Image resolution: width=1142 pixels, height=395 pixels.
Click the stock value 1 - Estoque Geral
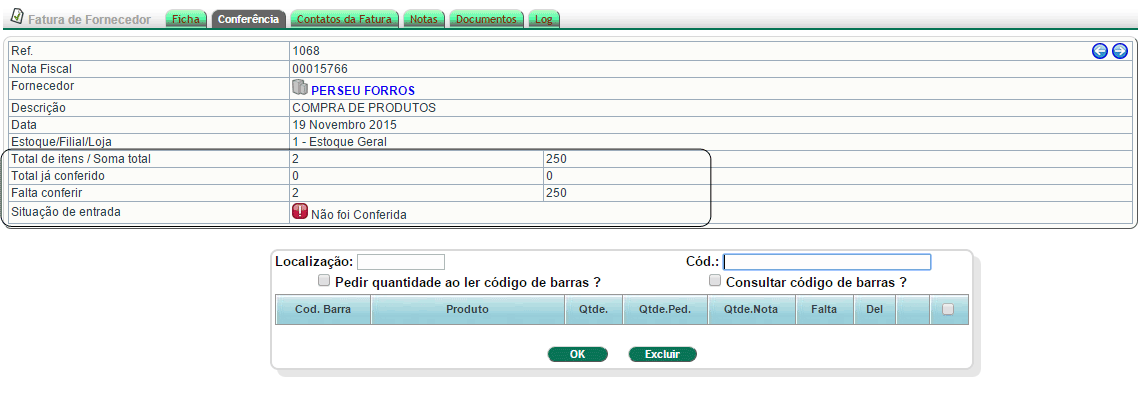pos(339,141)
